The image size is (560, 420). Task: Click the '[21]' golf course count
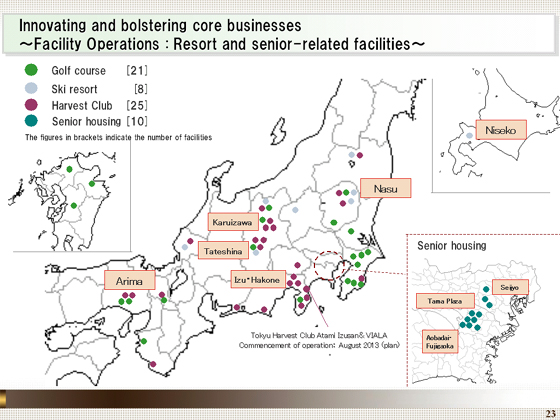[x=137, y=70]
